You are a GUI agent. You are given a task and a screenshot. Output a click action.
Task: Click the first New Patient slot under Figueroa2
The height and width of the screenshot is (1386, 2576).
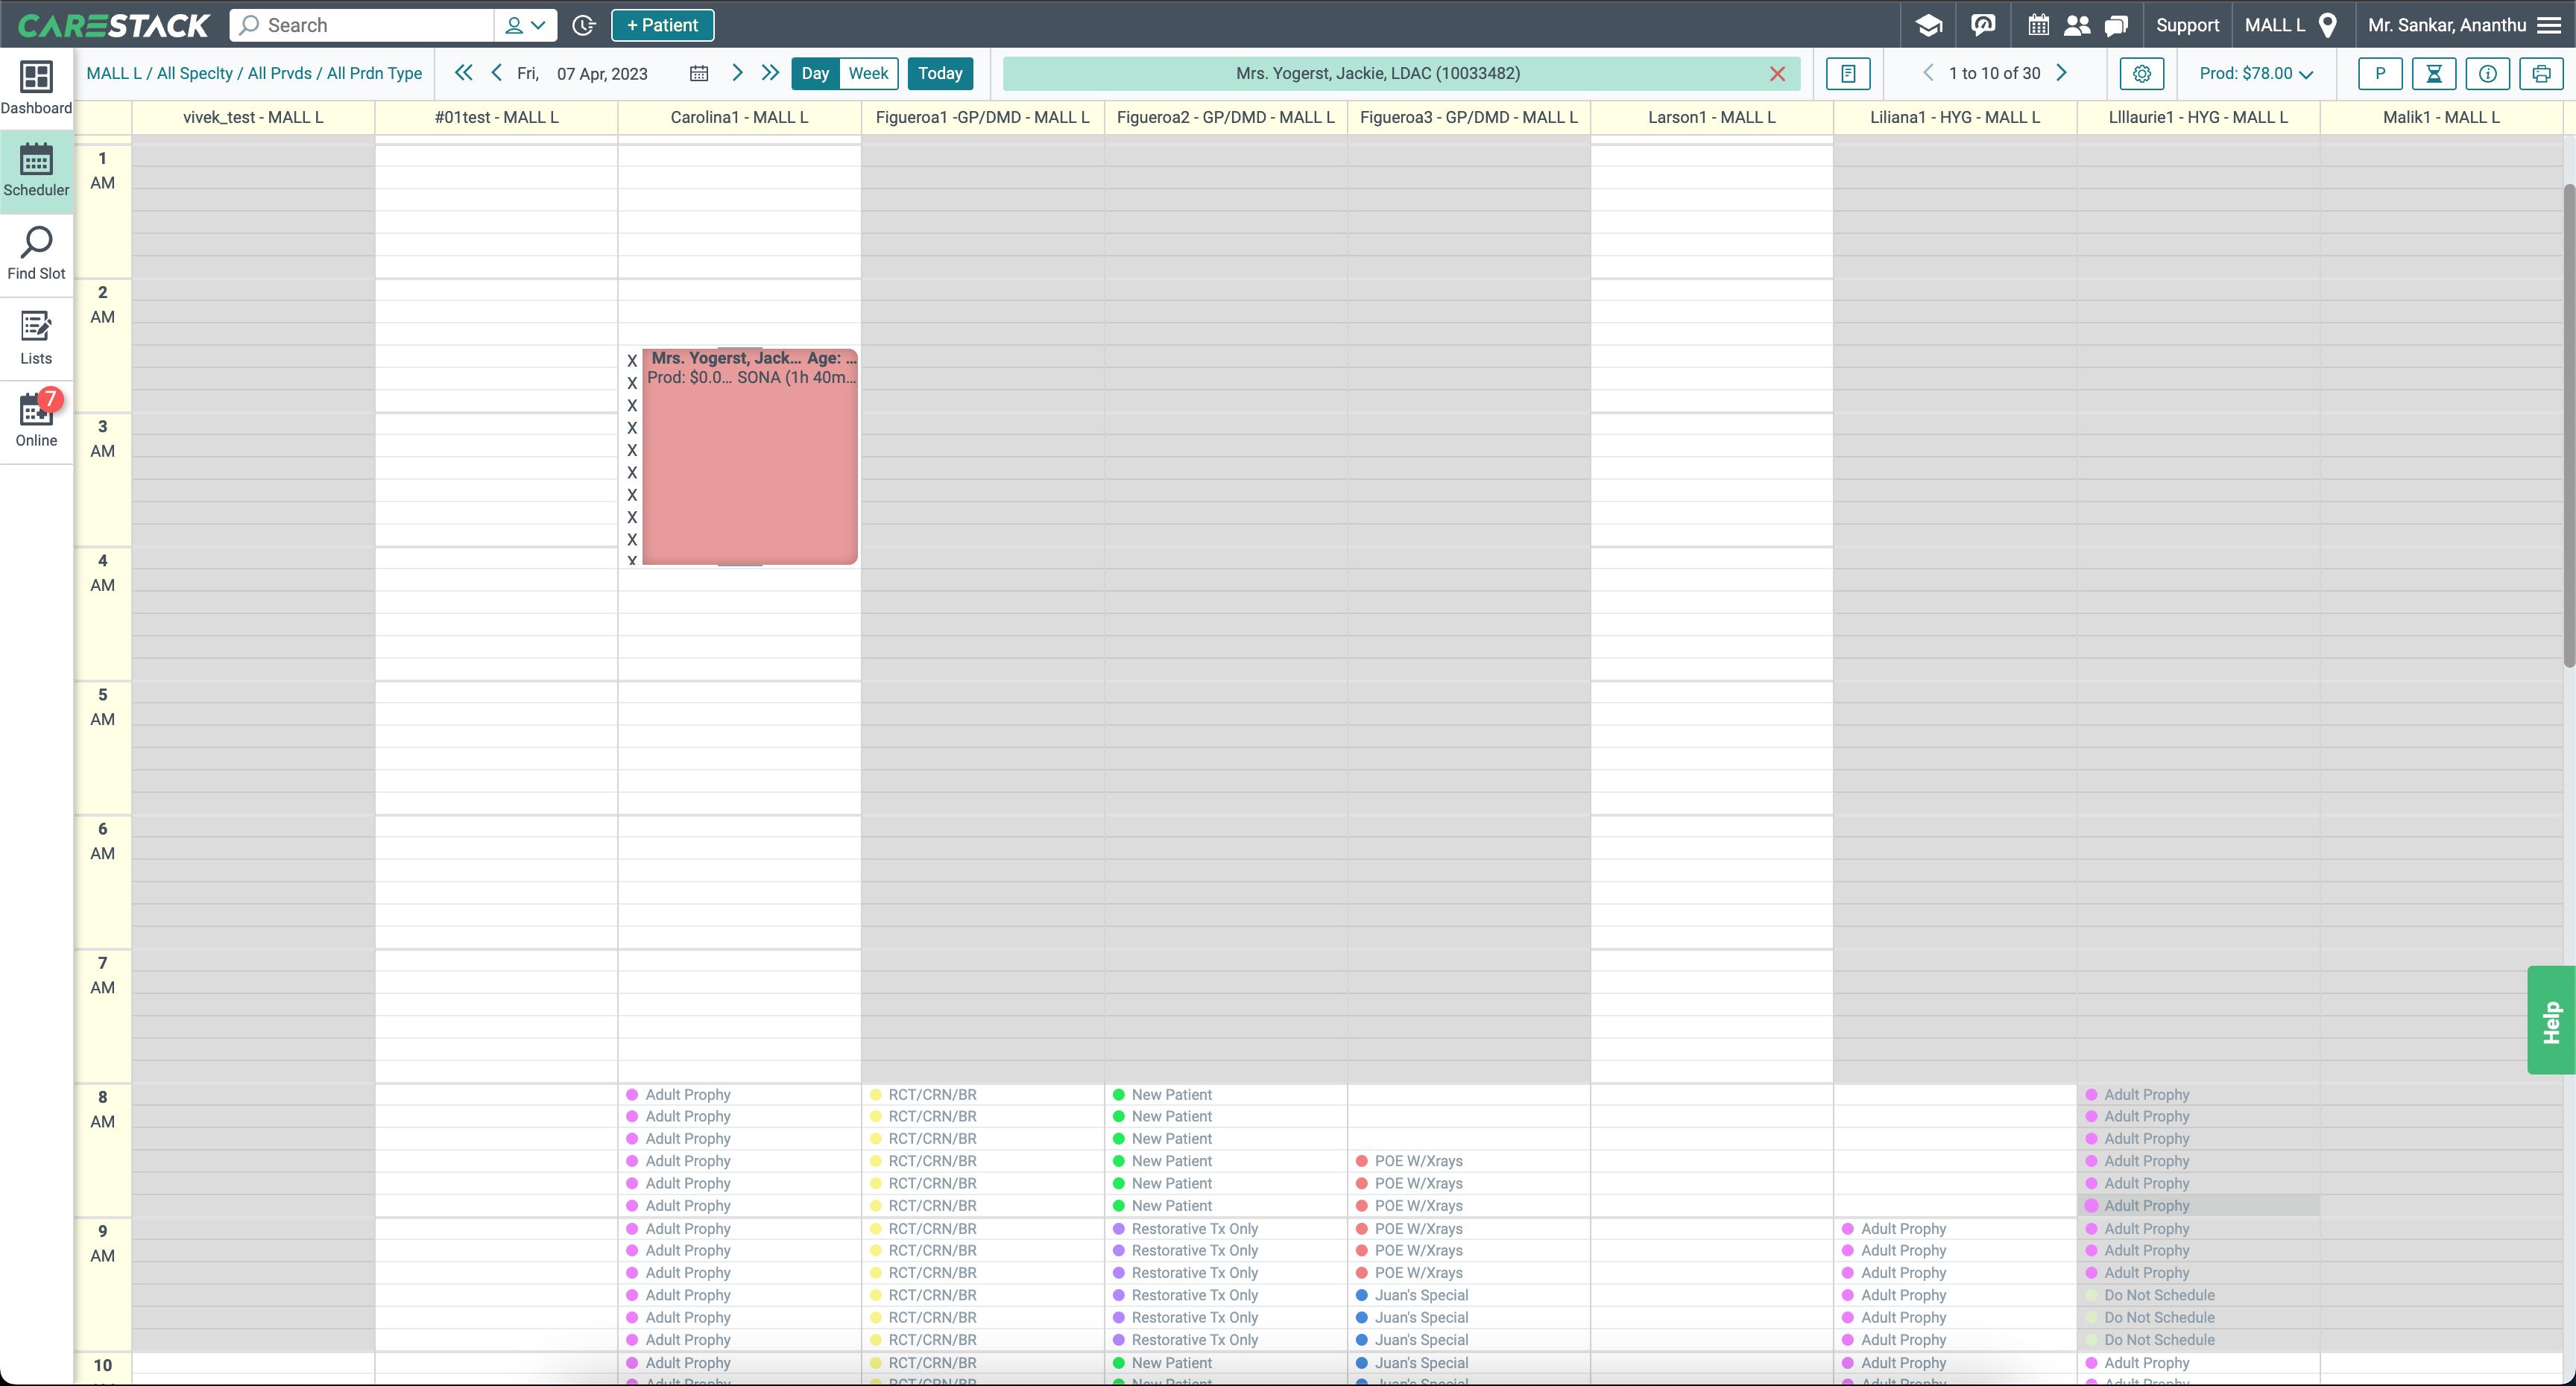1225,1095
